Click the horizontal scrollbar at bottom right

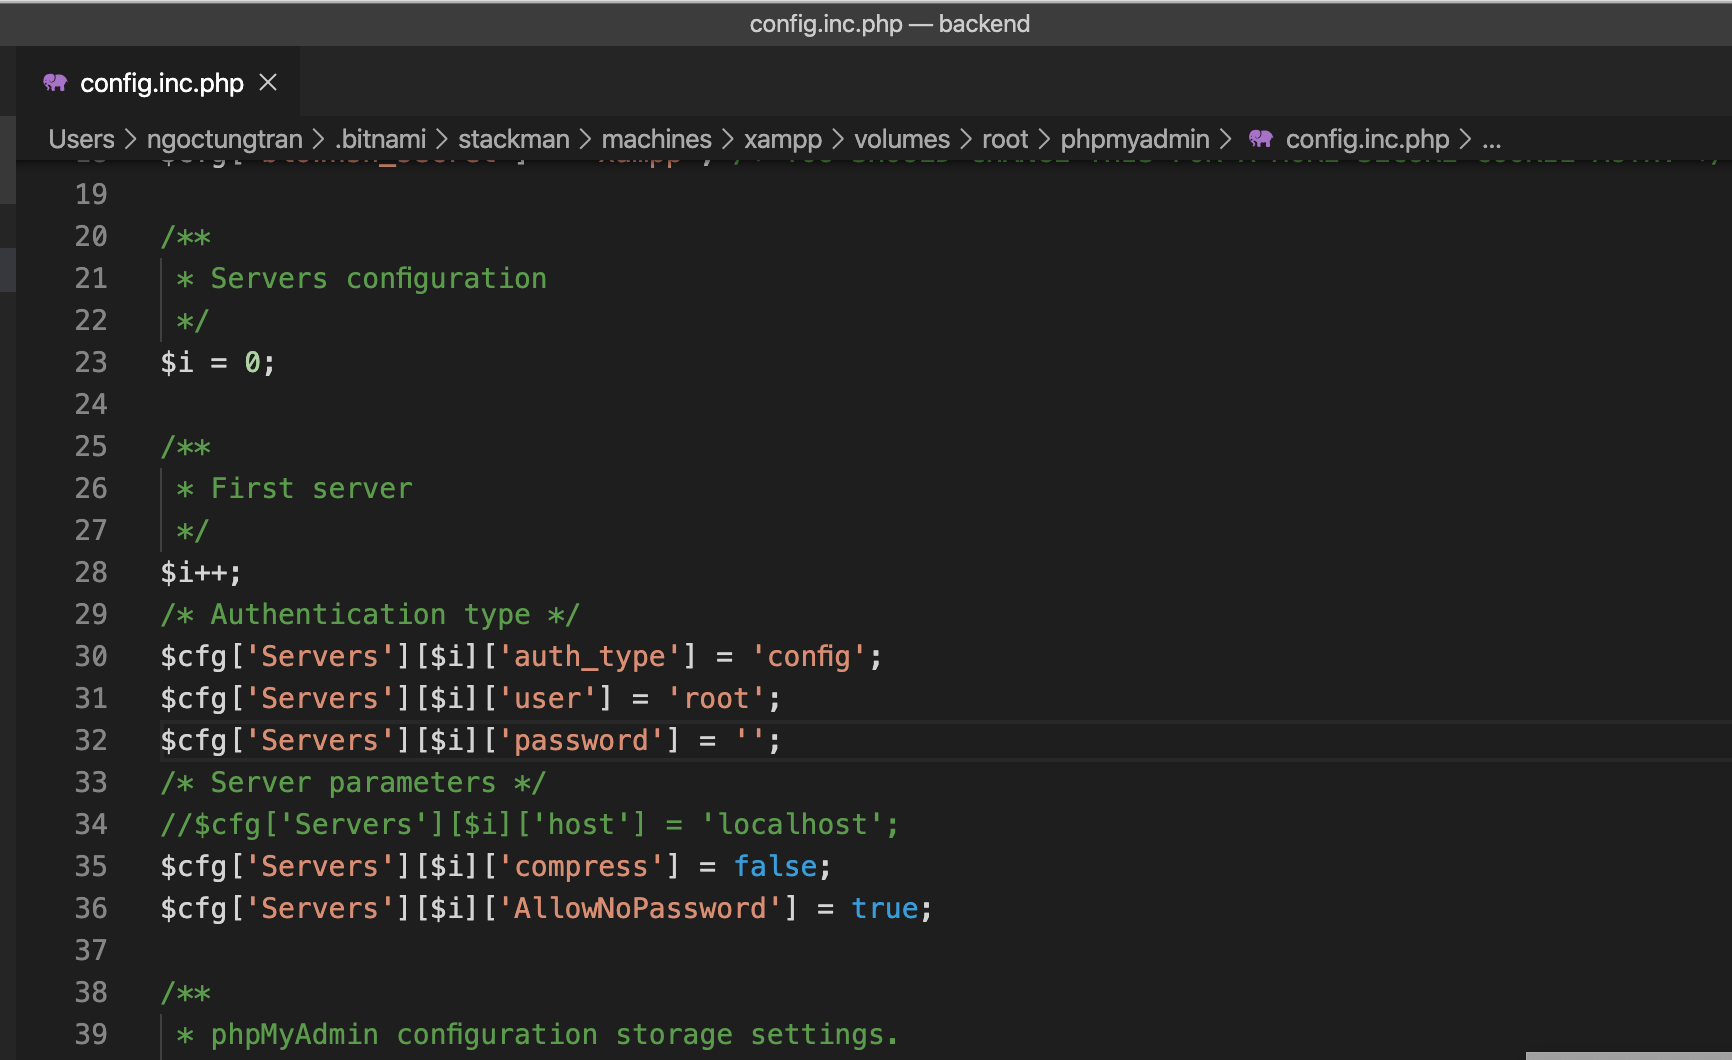click(x=1628, y=1055)
